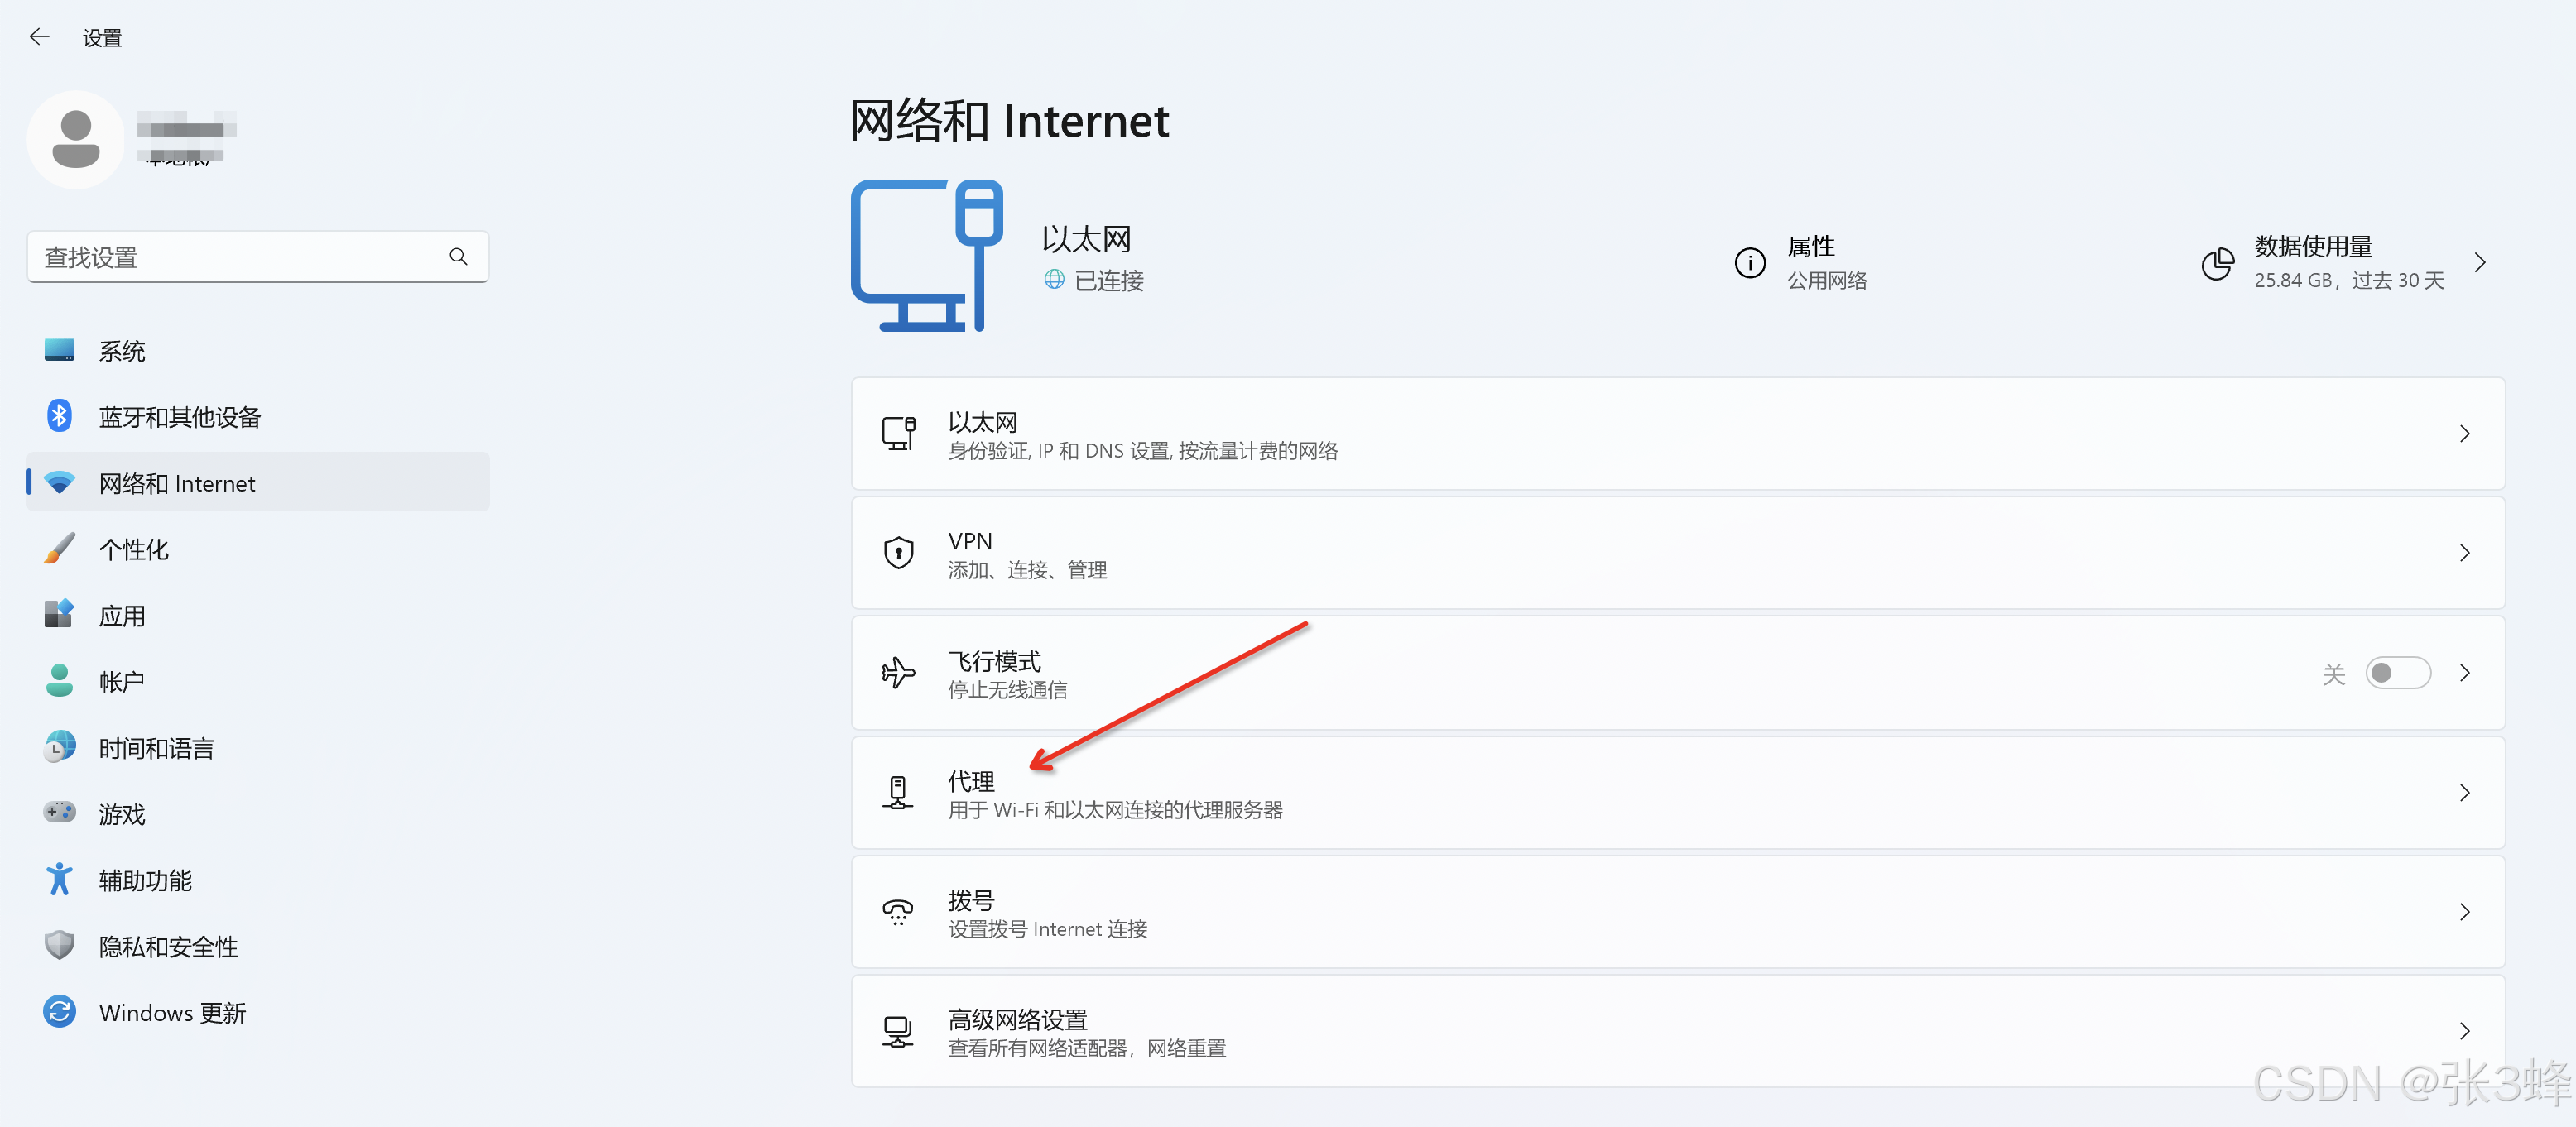Expand 飞行模式 using its chevron arrow
This screenshot has height=1127, width=2576.
tap(2464, 673)
